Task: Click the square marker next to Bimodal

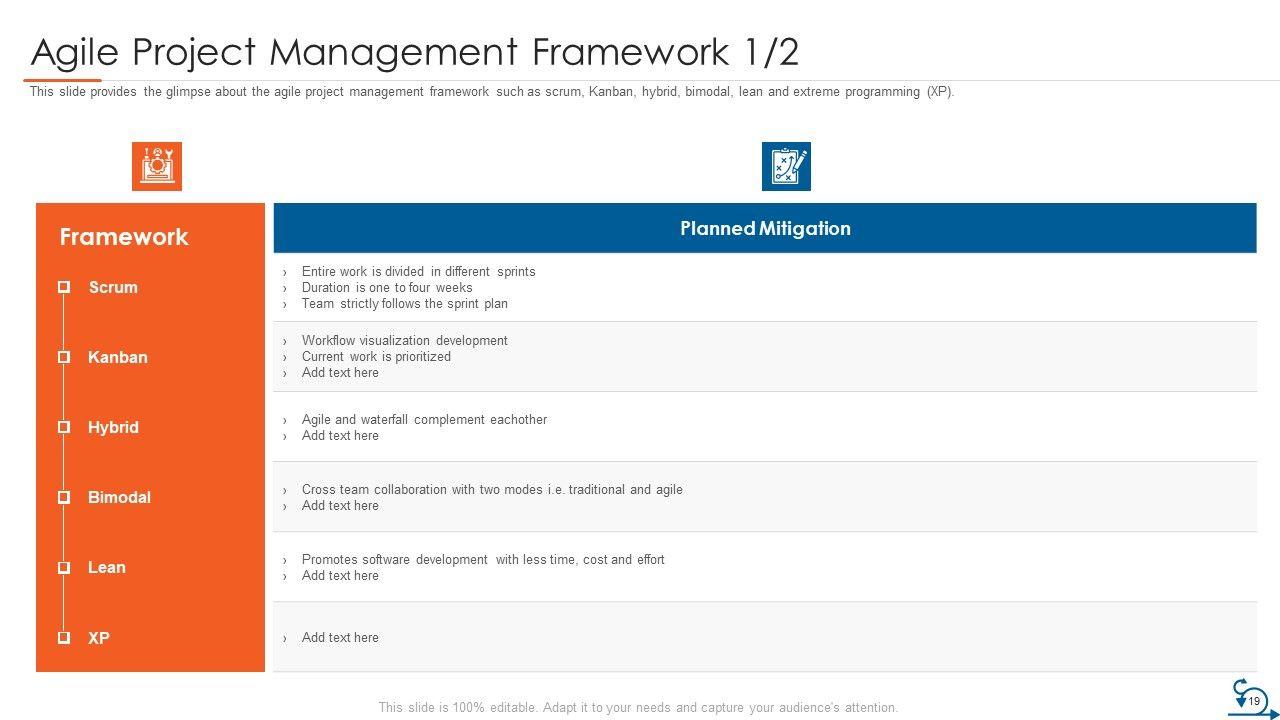Action: [64, 497]
